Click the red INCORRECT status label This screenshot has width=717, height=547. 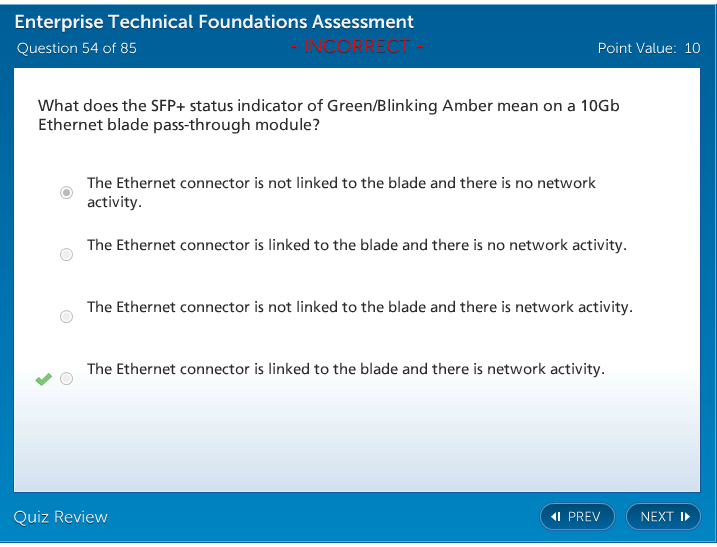coord(357,46)
